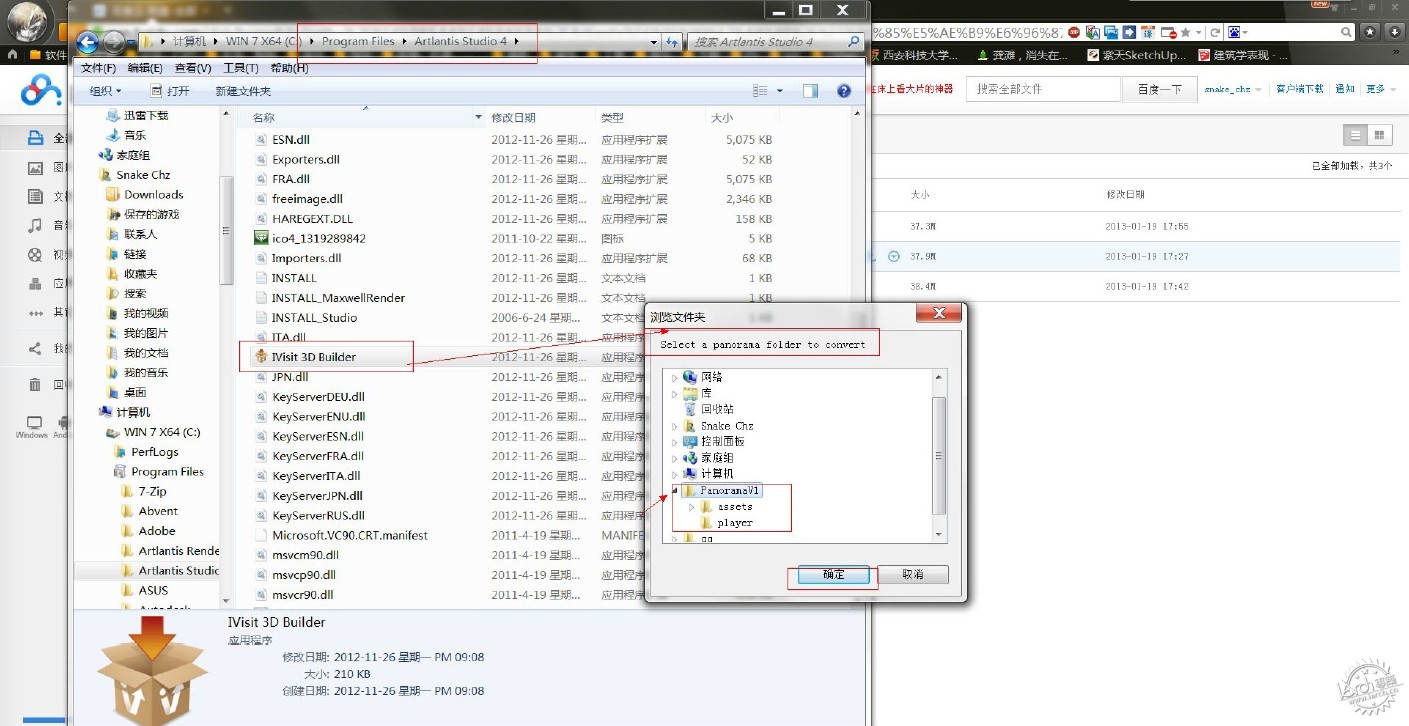Image resolution: width=1409 pixels, height=726 pixels.
Task: Click the Explorer back navigation arrow
Action: [x=88, y=42]
